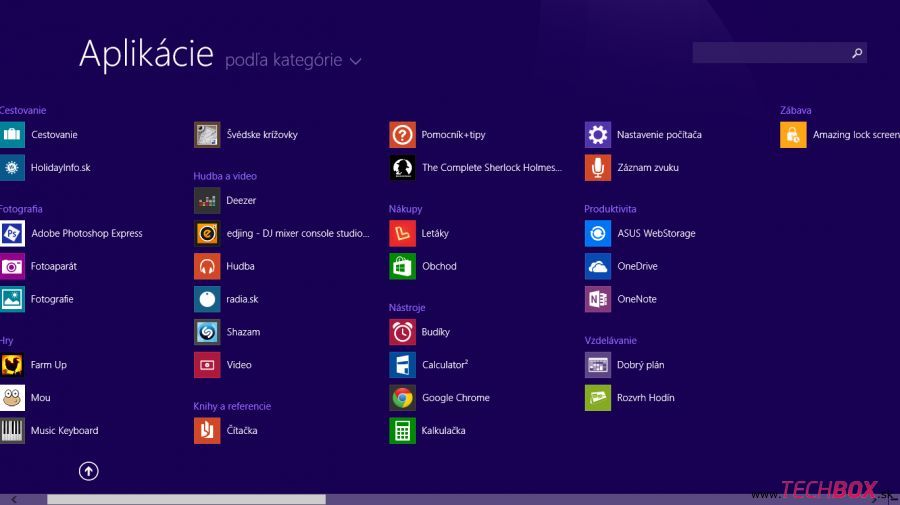Launch HolidayInfo.sk app icon

tap(12, 168)
